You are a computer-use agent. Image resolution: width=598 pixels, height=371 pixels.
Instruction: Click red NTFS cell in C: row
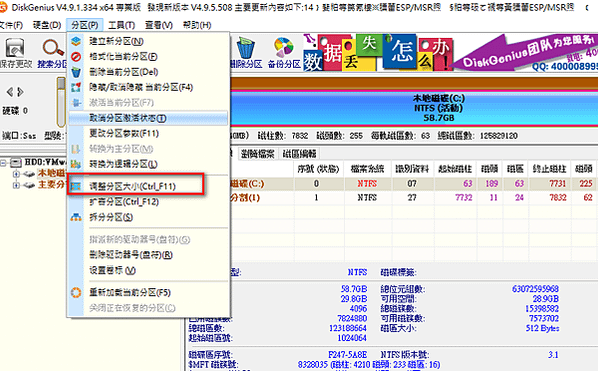coord(367,184)
